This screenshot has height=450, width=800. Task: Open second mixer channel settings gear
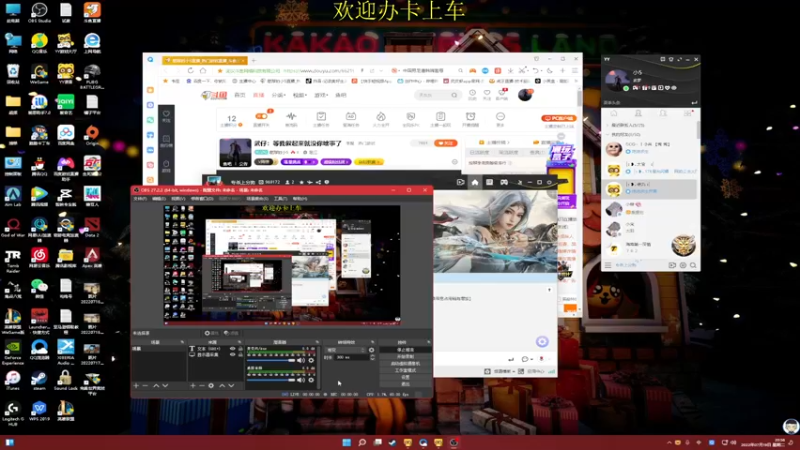[x=311, y=380]
